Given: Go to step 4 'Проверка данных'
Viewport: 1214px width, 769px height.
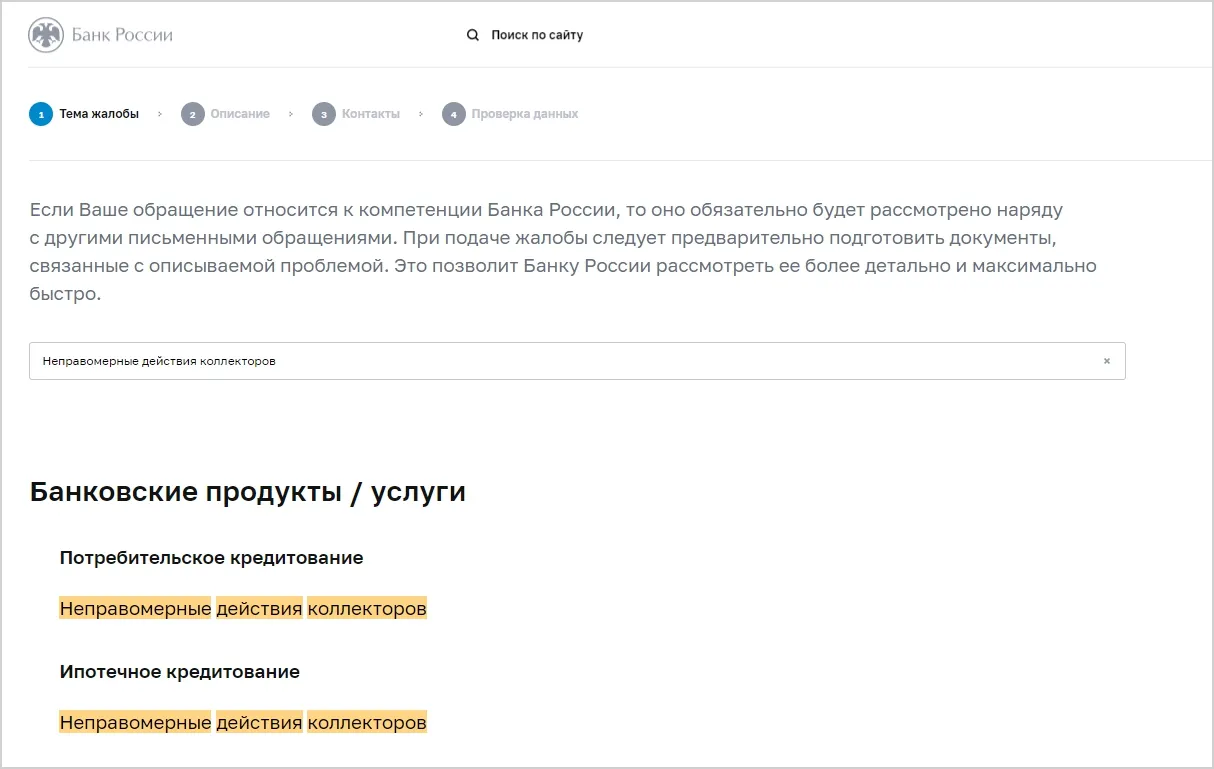Looking at the screenshot, I should (510, 114).
